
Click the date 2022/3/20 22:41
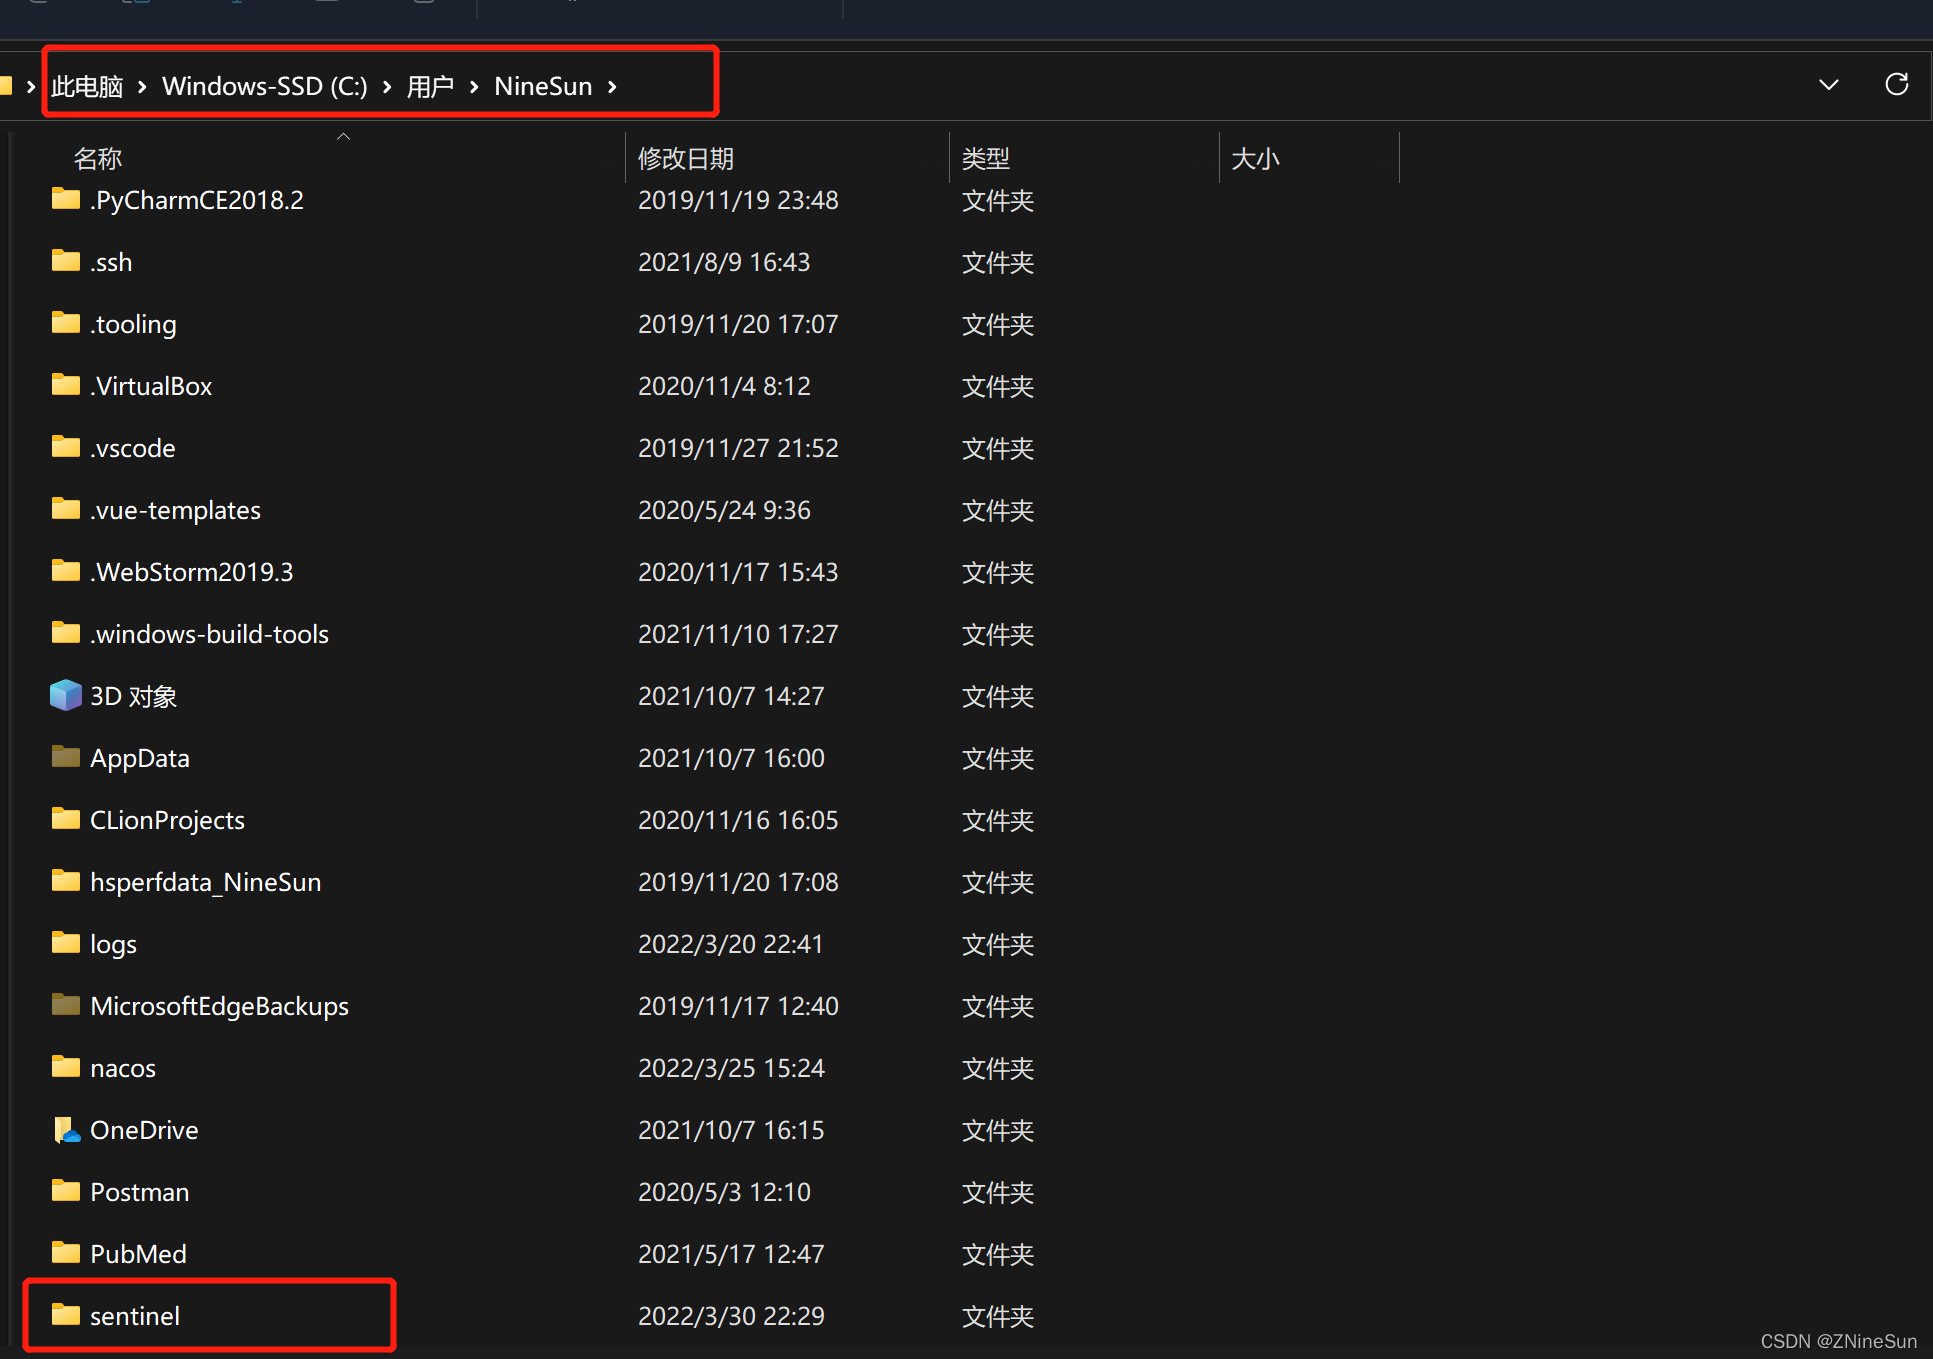coord(730,944)
